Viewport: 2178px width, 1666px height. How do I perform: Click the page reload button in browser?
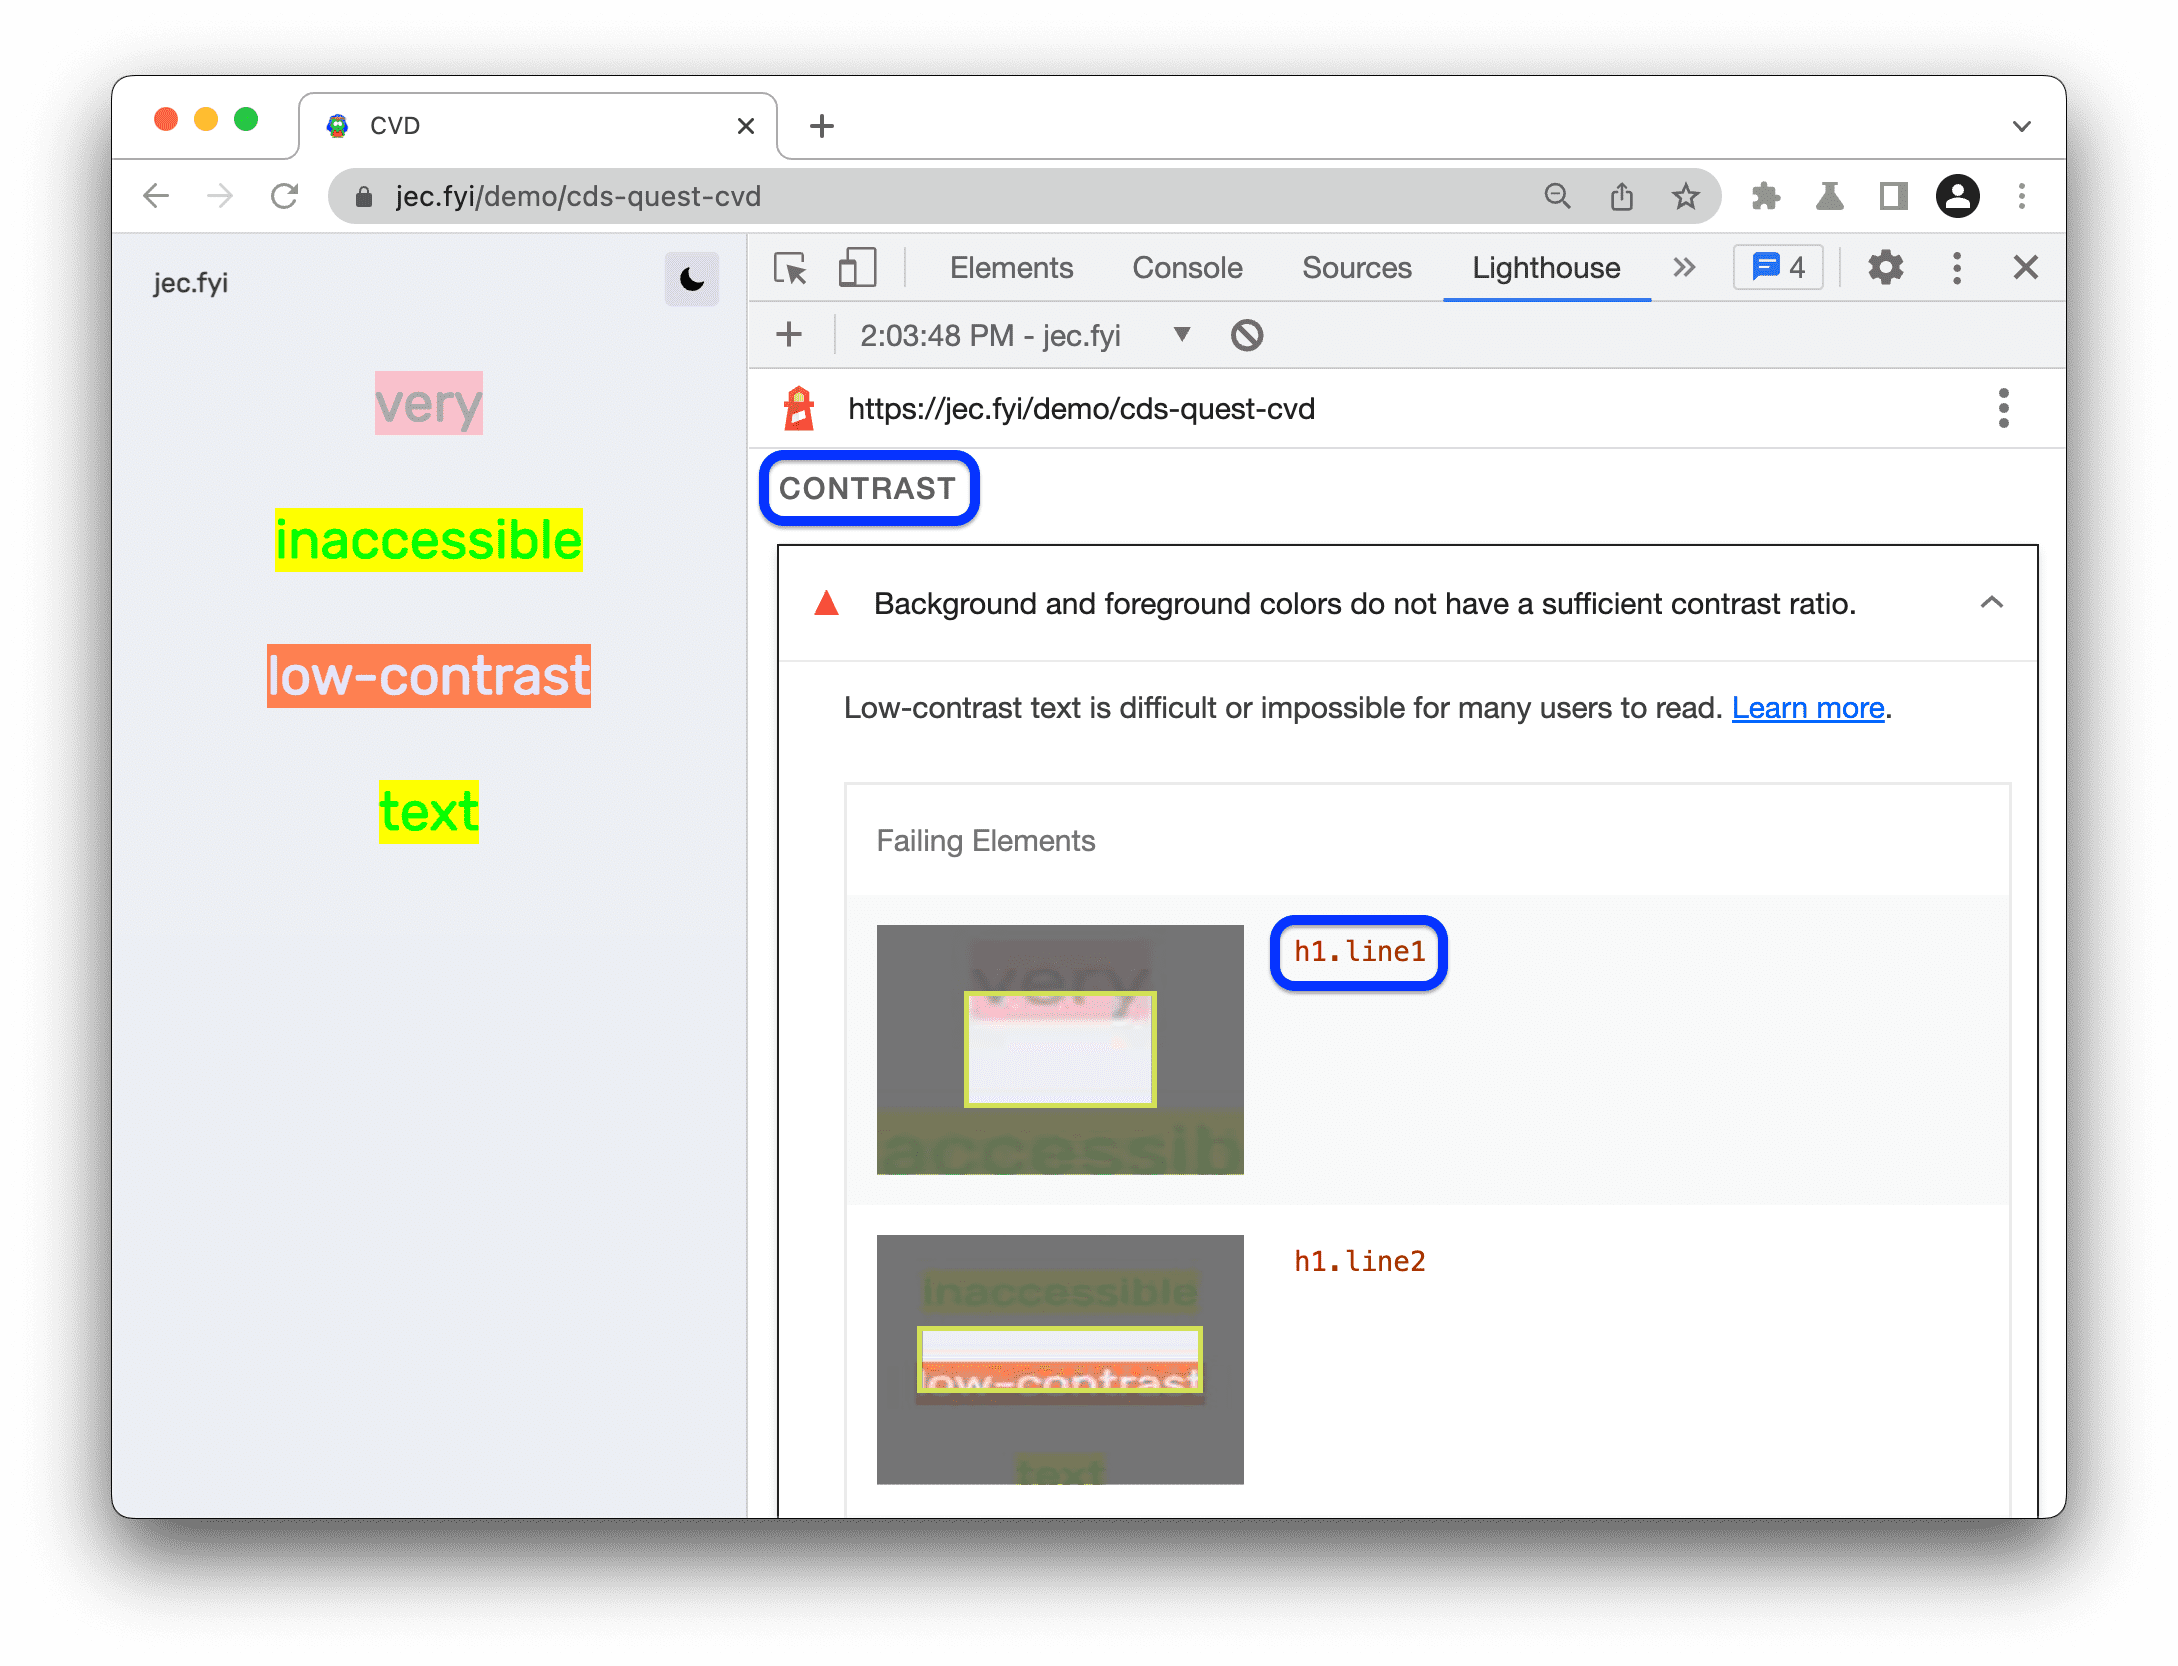tap(287, 194)
